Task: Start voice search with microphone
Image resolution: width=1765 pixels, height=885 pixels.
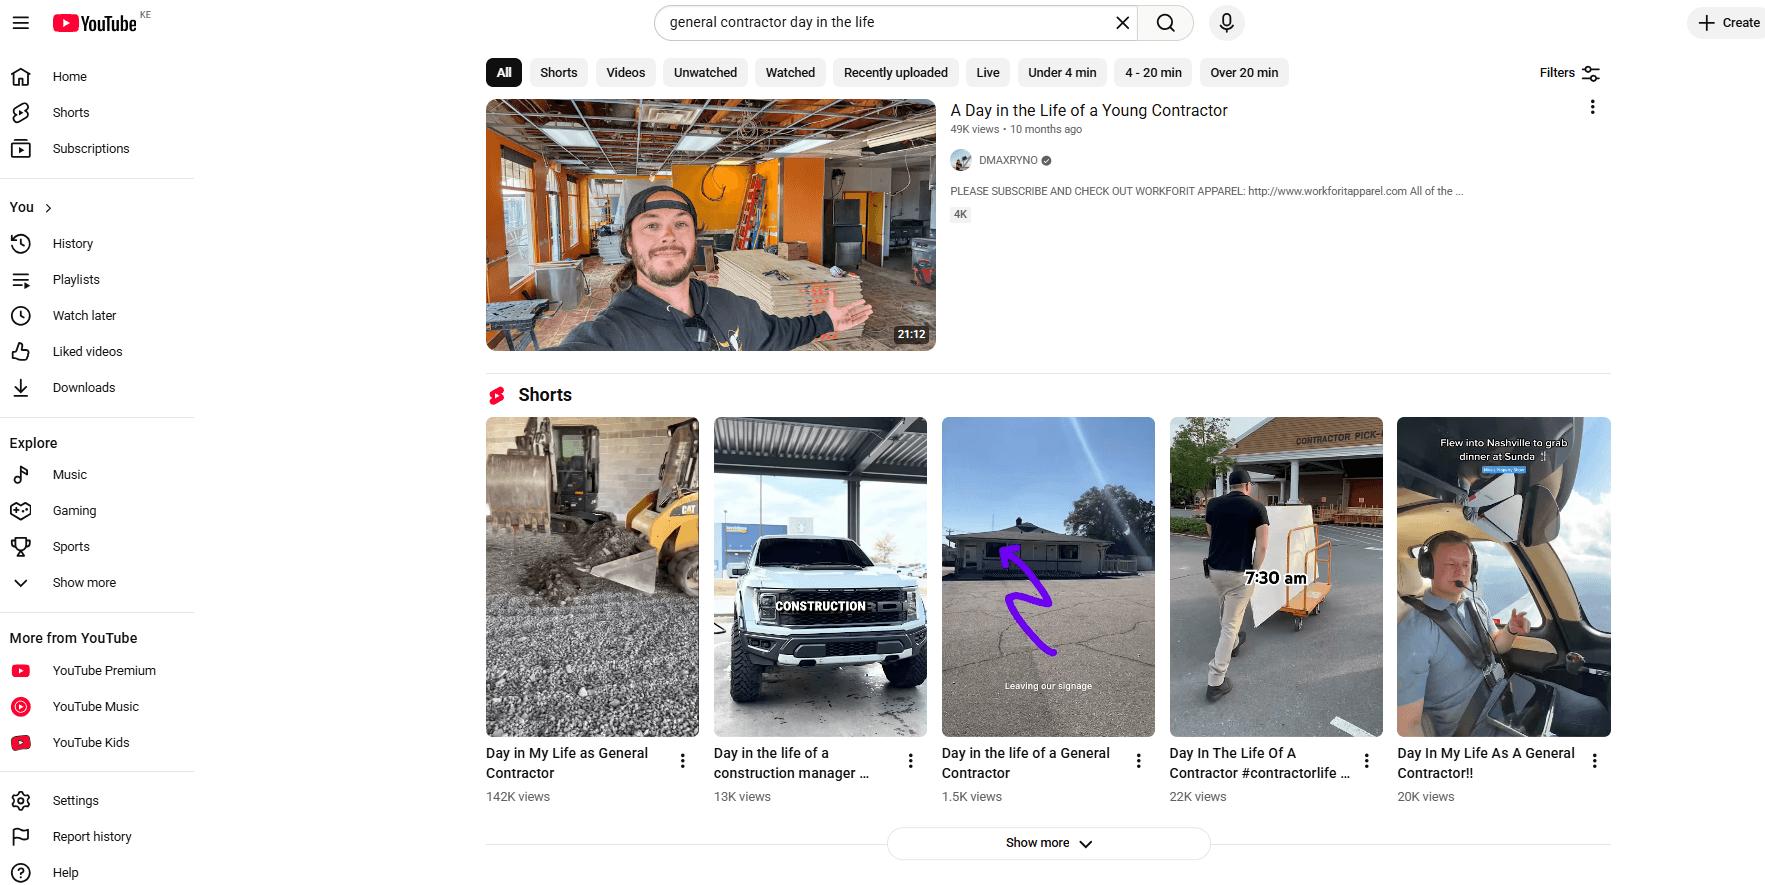Action: click(1227, 23)
